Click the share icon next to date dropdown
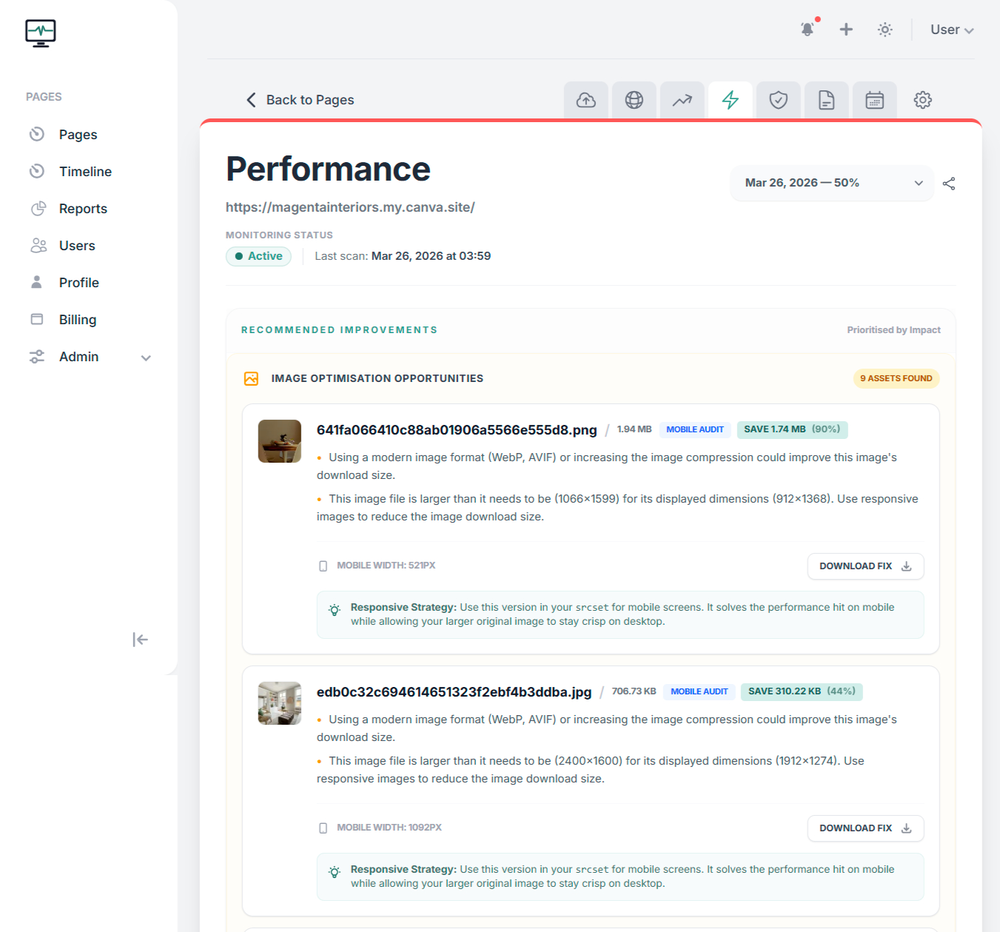 tap(948, 183)
